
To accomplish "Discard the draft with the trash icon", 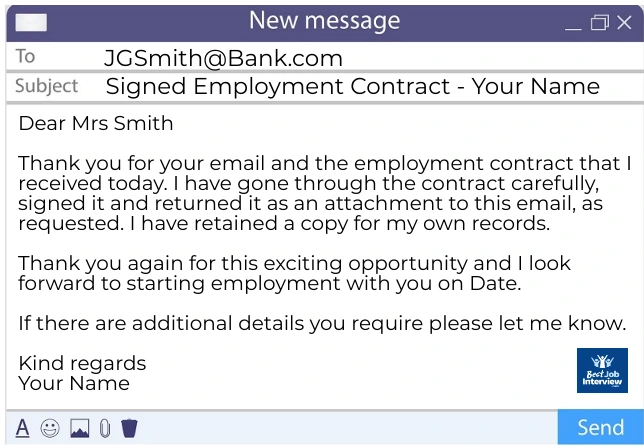I will coord(129,428).
